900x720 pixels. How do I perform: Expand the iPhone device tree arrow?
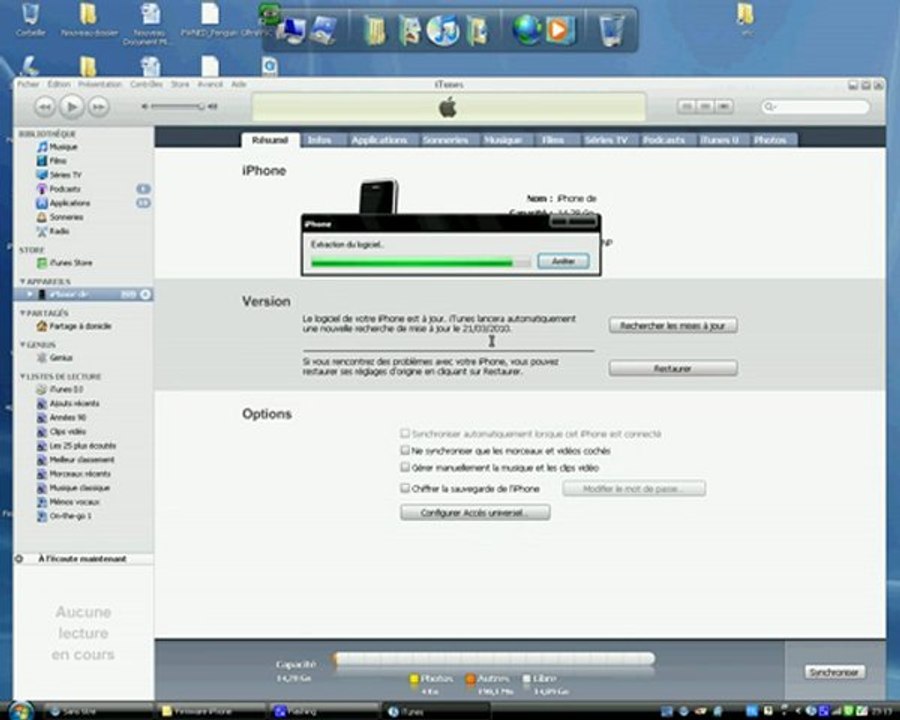coord(30,295)
